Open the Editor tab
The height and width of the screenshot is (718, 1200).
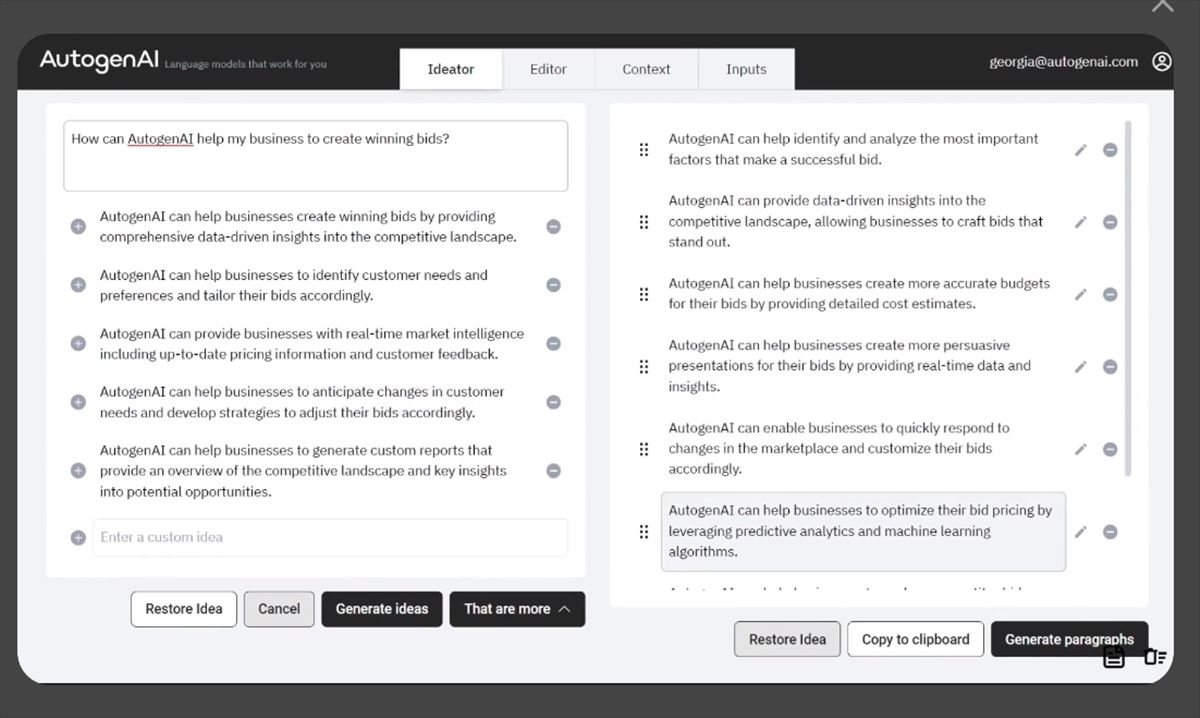tap(548, 69)
